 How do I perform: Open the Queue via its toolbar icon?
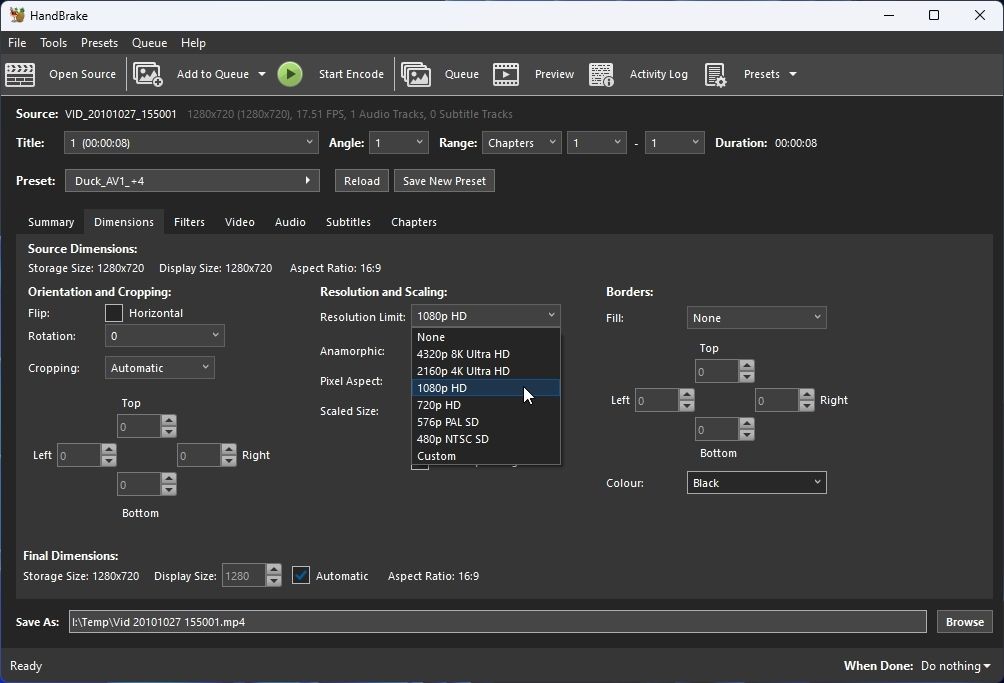416,74
